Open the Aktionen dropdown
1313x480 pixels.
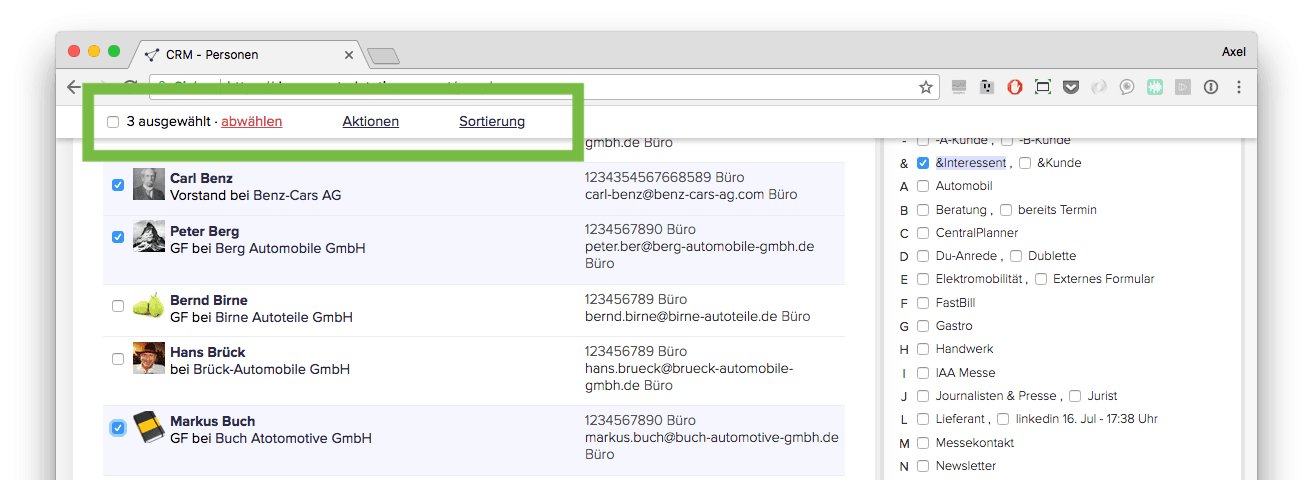pos(370,122)
